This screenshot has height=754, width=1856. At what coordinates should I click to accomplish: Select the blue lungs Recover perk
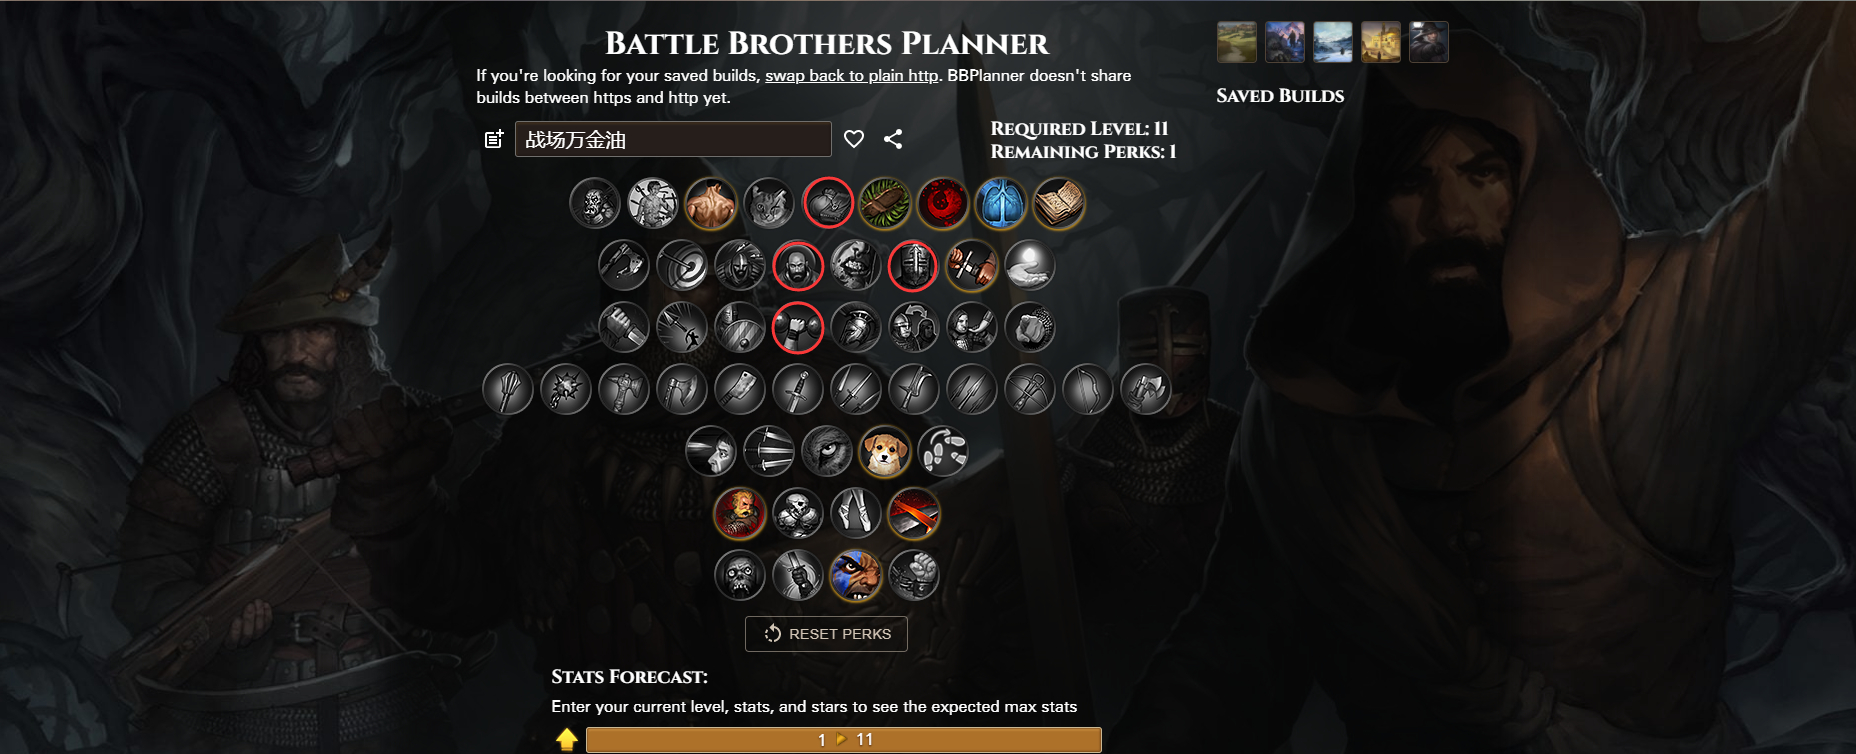[x=1001, y=204]
